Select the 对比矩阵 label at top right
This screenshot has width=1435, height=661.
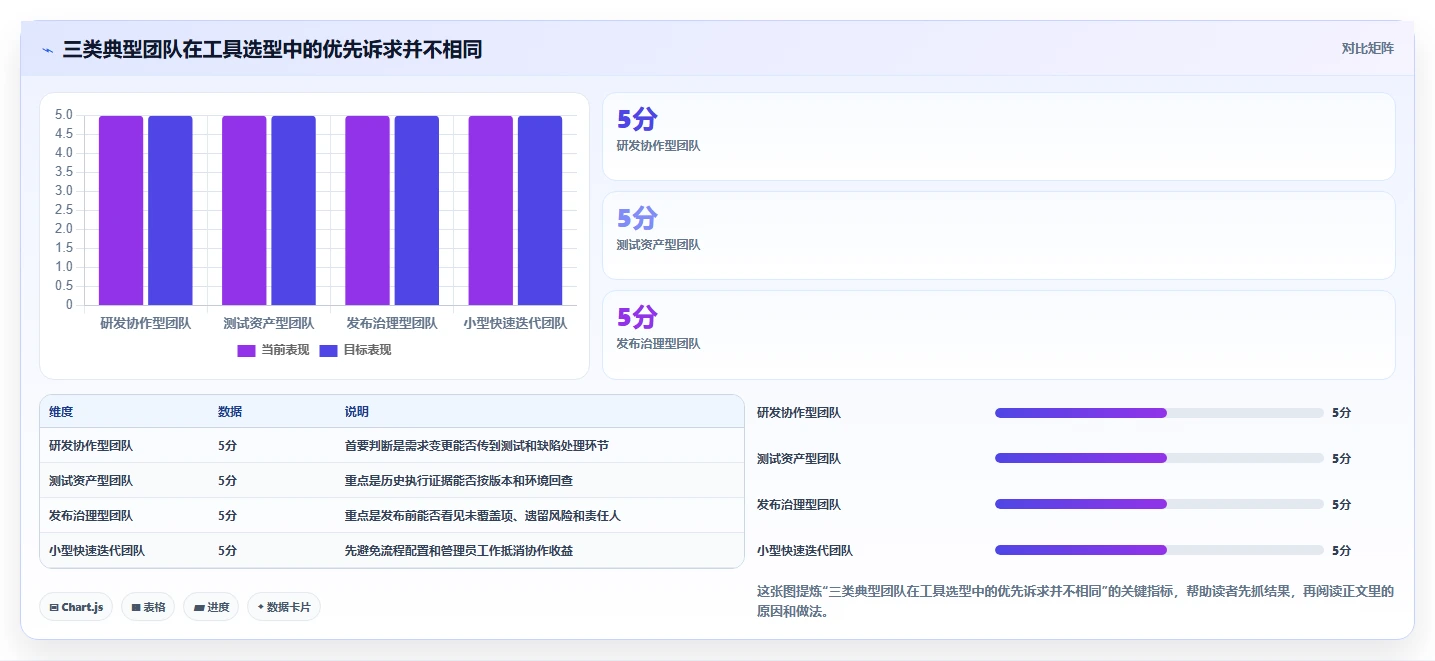pyautogui.click(x=1367, y=48)
